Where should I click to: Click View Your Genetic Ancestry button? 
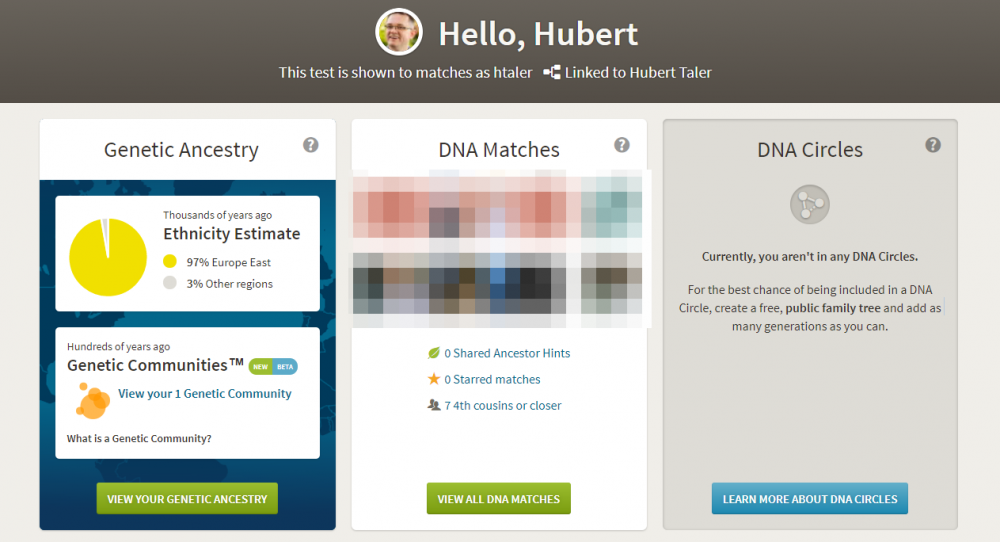187,499
